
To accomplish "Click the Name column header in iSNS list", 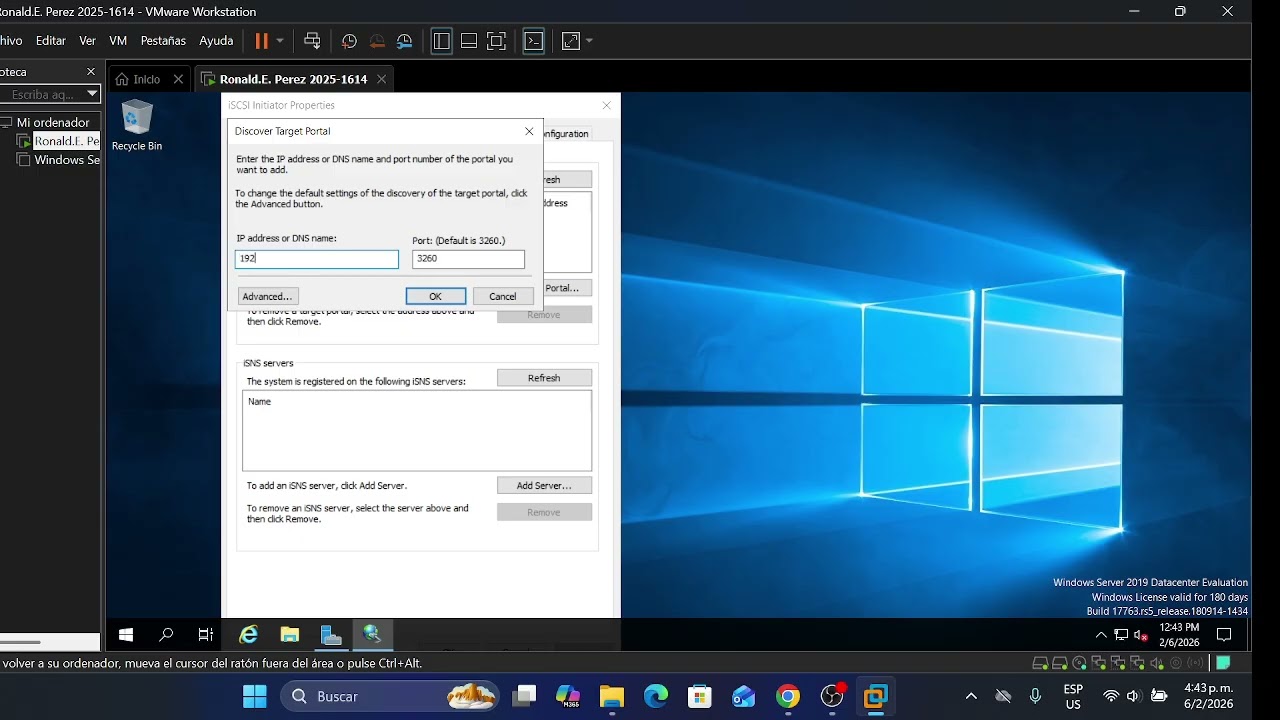I will pyautogui.click(x=259, y=401).
